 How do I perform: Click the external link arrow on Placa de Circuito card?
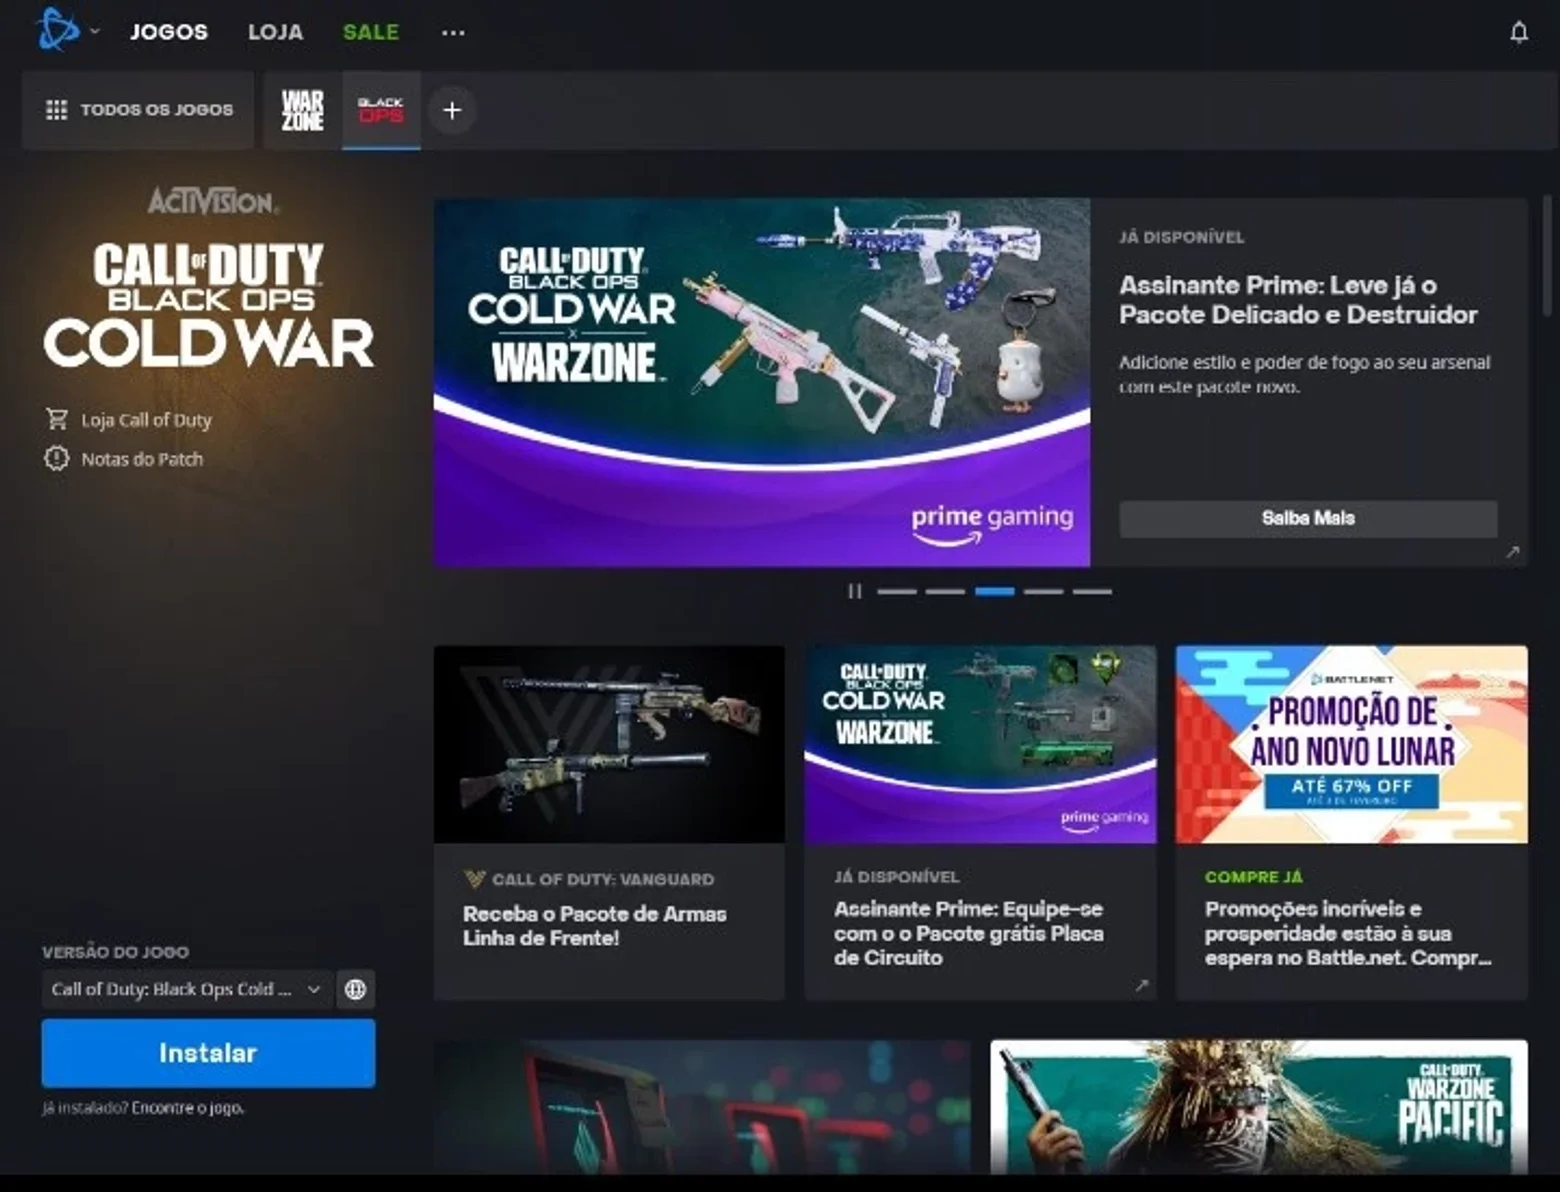click(x=1141, y=985)
